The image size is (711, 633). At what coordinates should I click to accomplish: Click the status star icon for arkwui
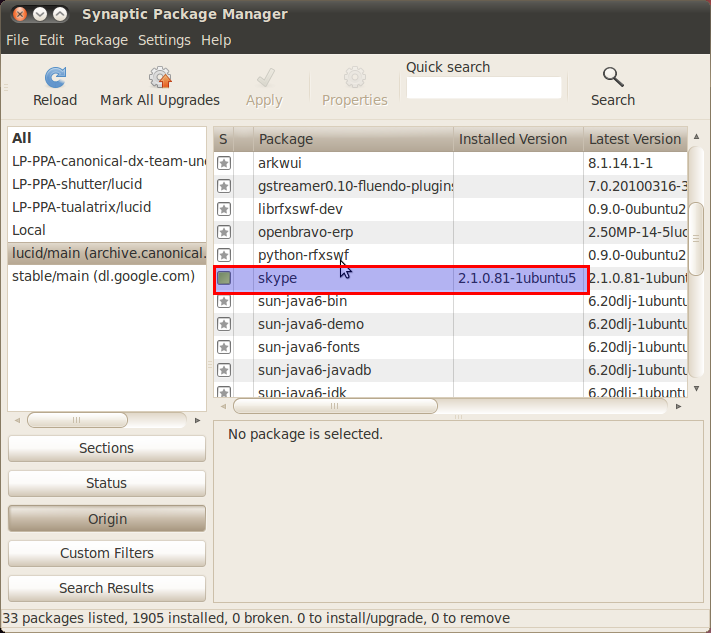click(224, 162)
